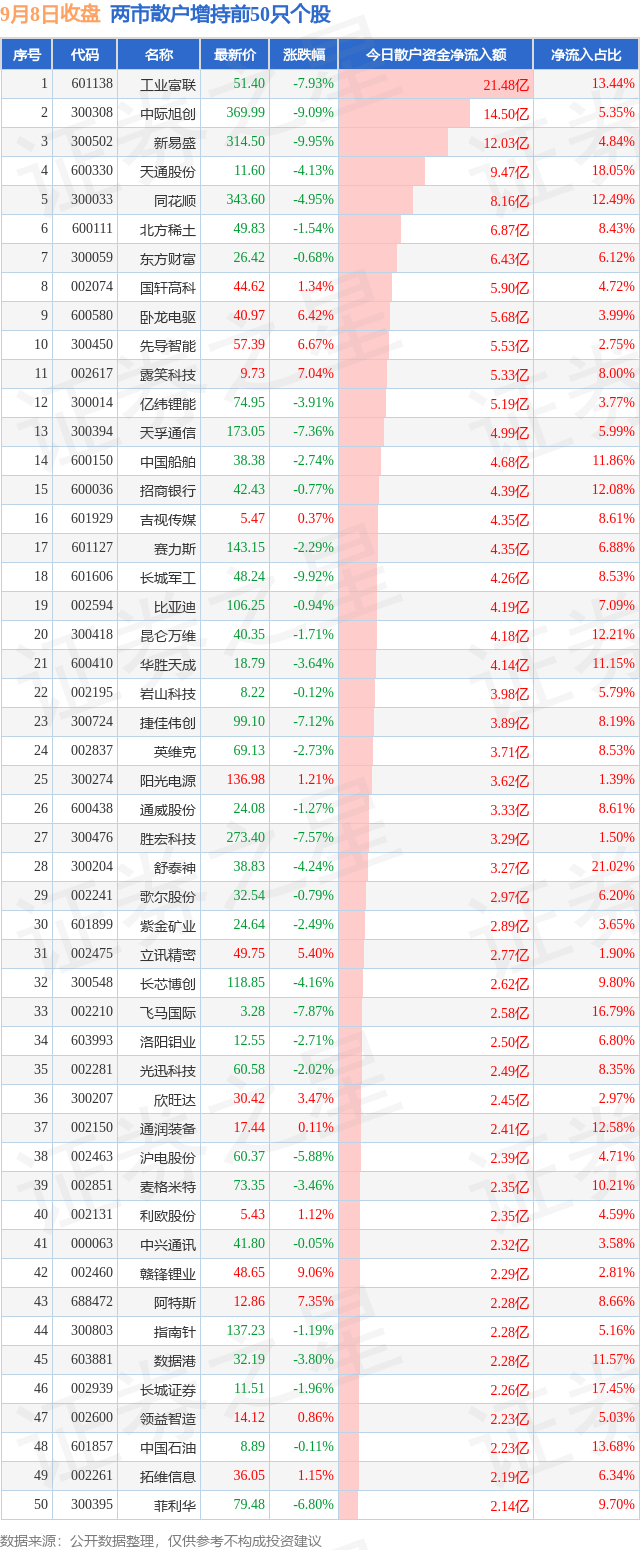
Task: Click stock code 600111
Action: pos(93,229)
